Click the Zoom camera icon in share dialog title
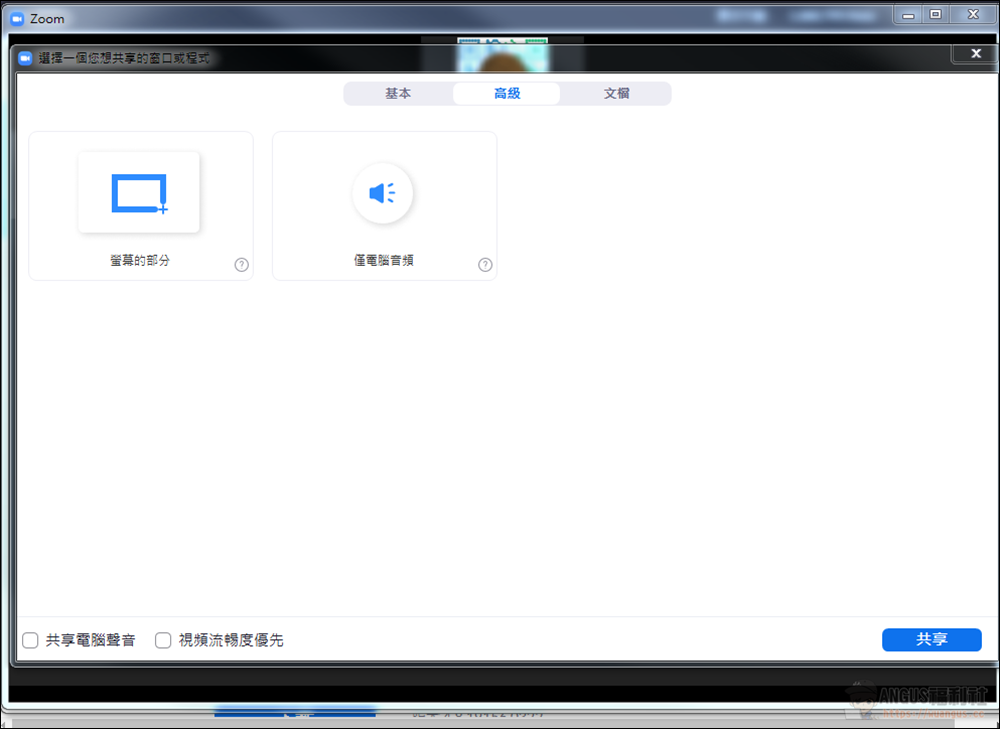This screenshot has height=729, width=1000. pyautogui.click(x=25, y=58)
